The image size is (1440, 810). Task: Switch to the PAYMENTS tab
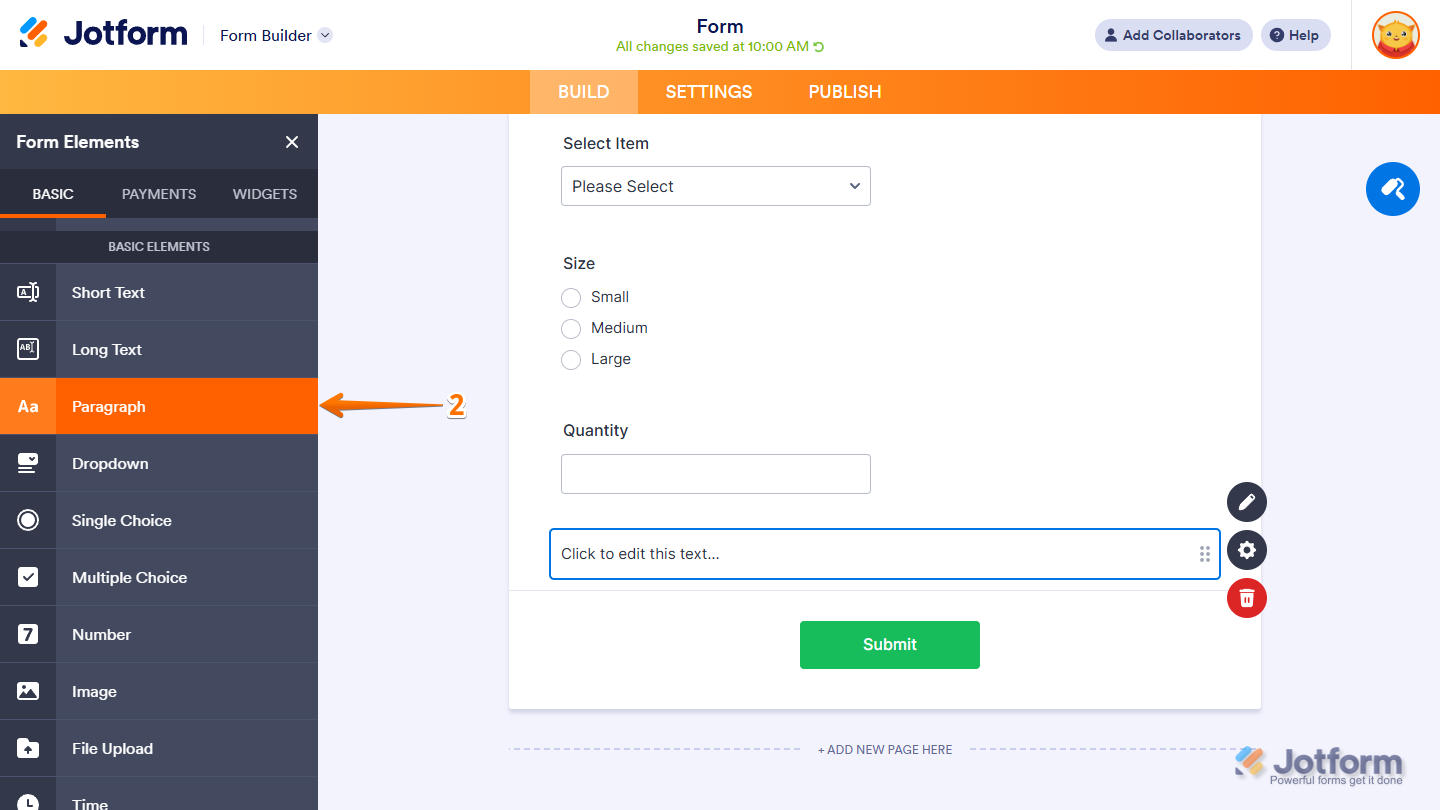coord(158,193)
